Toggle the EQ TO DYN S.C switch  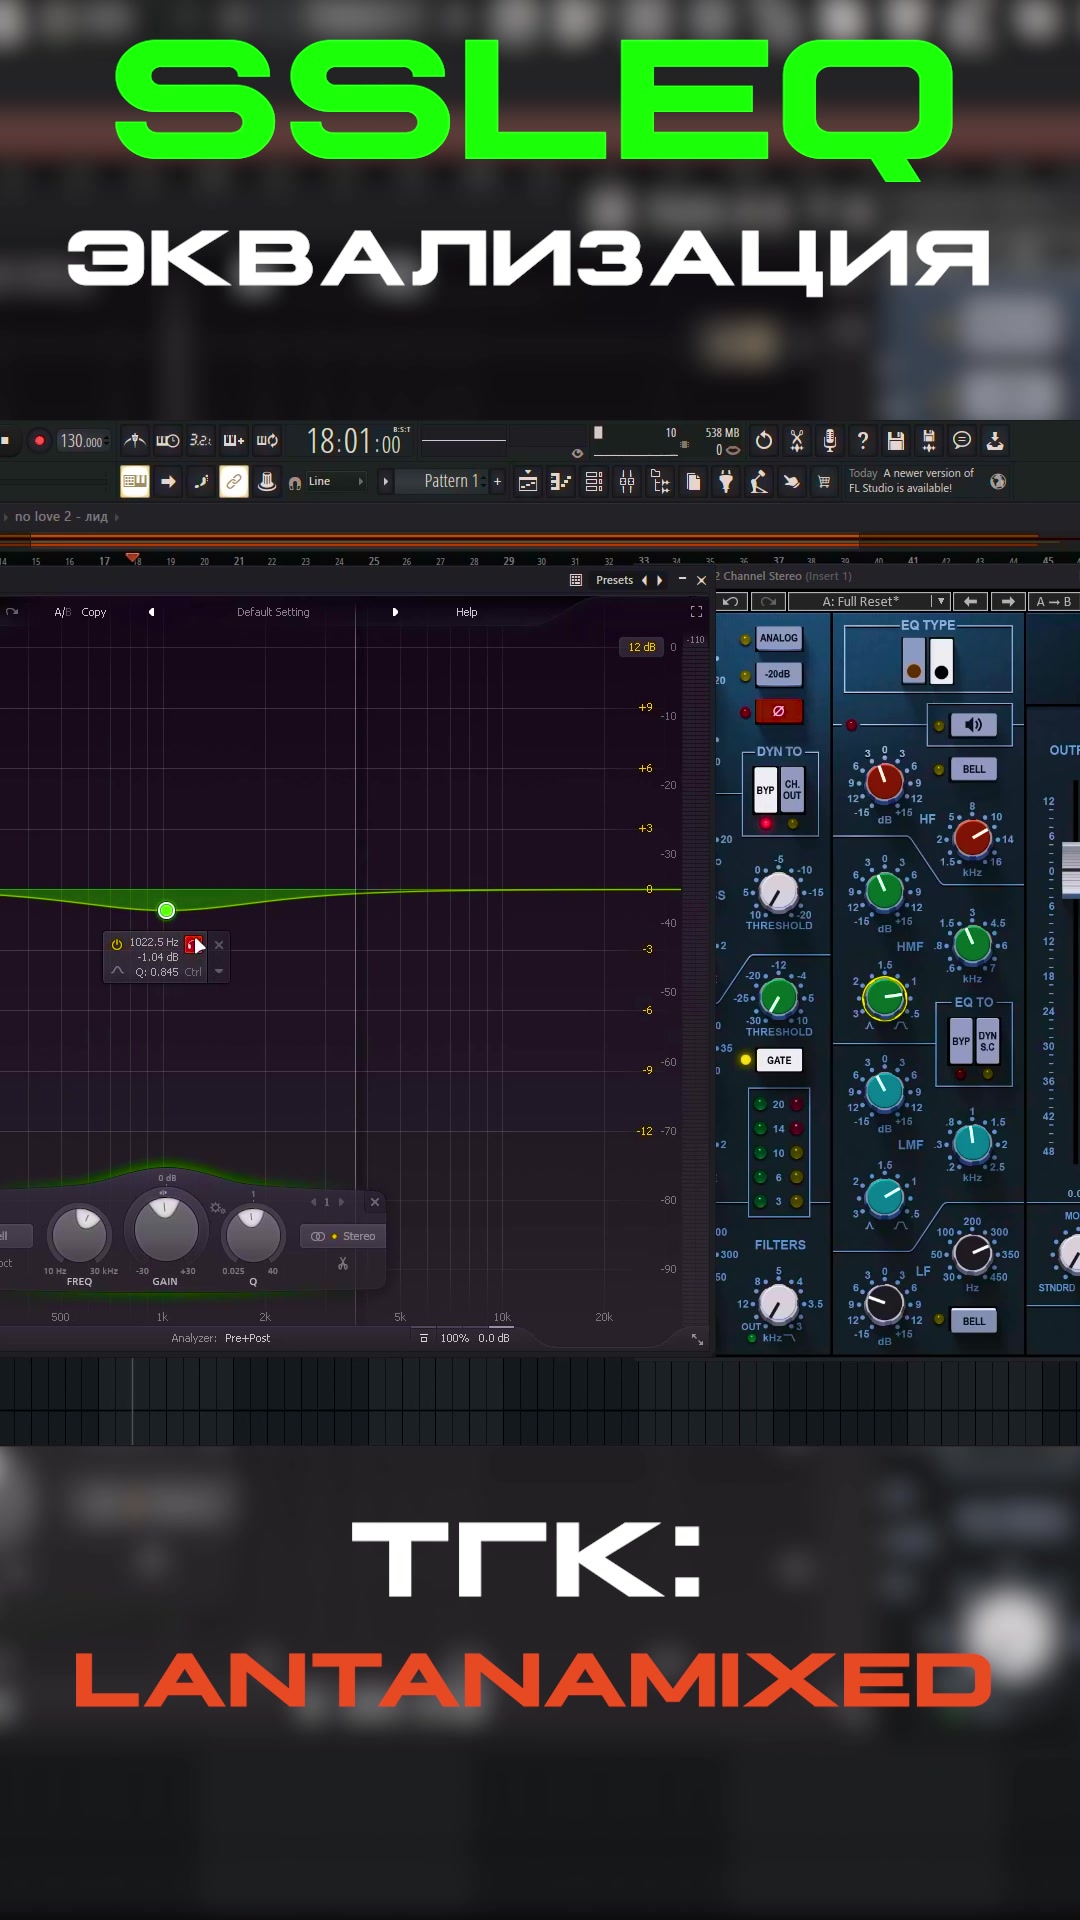tap(988, 1040)
